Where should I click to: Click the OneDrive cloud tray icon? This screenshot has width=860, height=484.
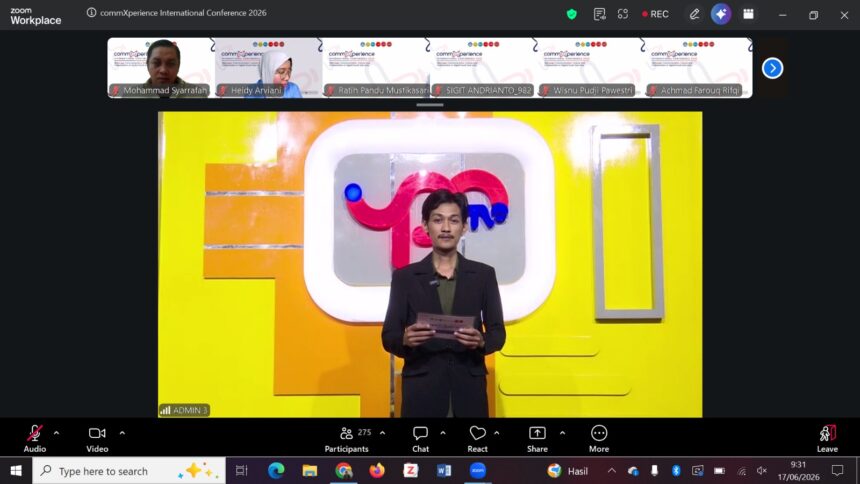[x=633, y=471]
